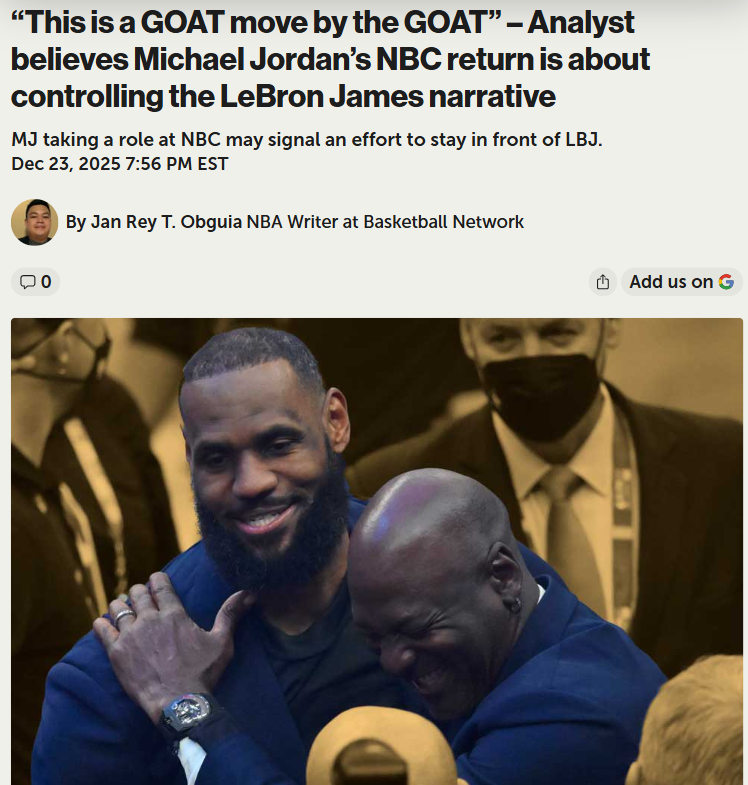
Task: Open the comments via speech bubble icon
Action: (27, 282)
